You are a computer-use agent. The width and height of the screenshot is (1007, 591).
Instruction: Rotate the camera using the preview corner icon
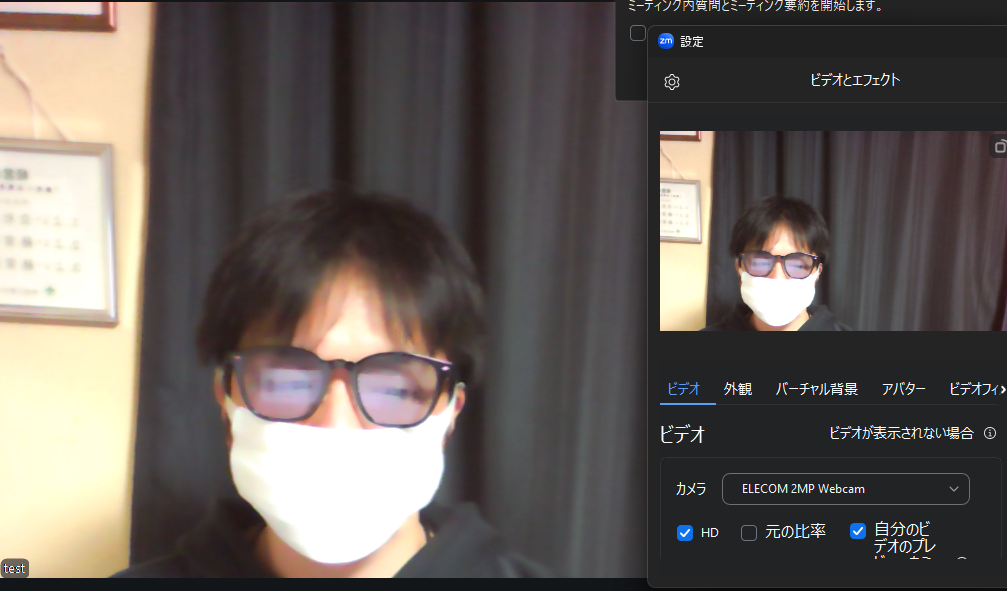[x=998, y=147]
